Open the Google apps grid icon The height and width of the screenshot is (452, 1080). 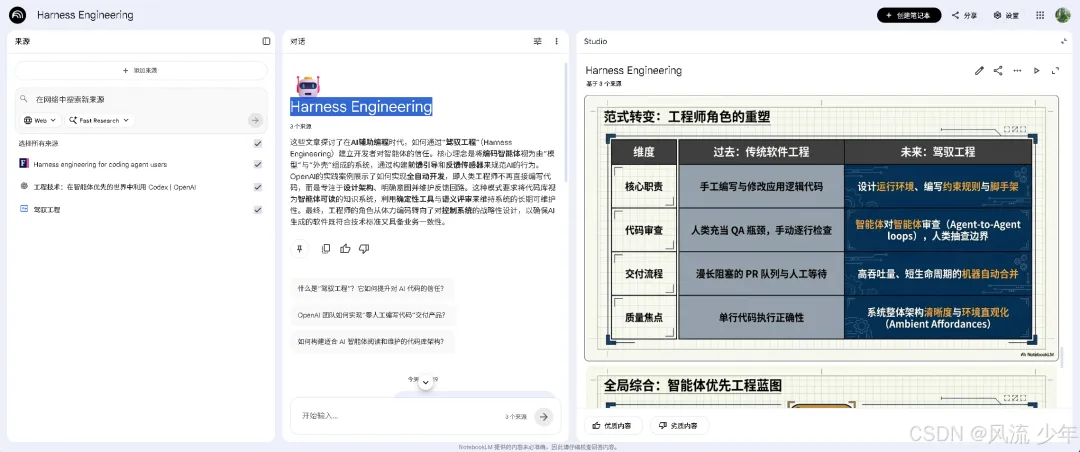[x=1040, y=15]
